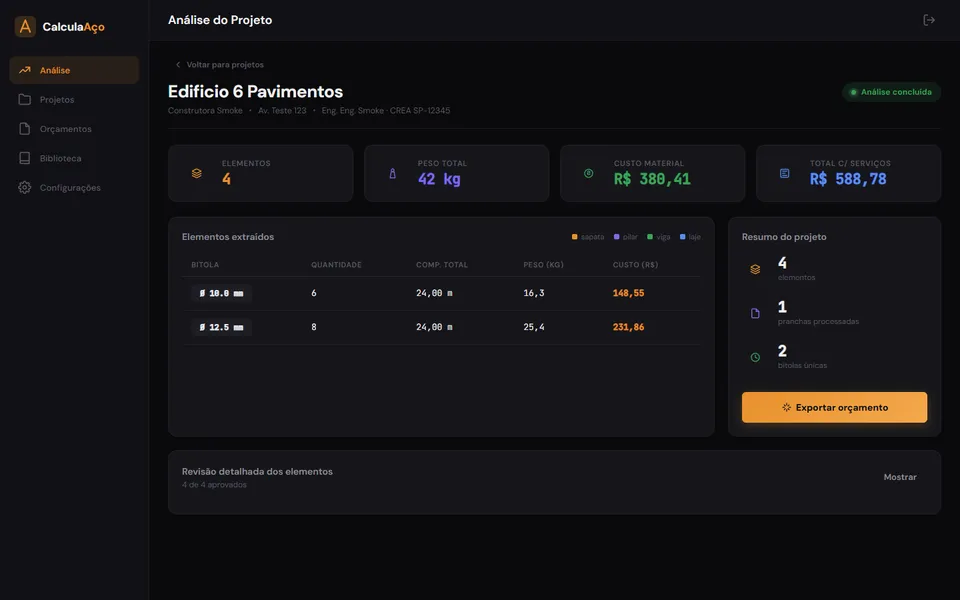Click the pranchas processadas file icon
The height and width of the screenshot is (600, 960).
(755, 313)
